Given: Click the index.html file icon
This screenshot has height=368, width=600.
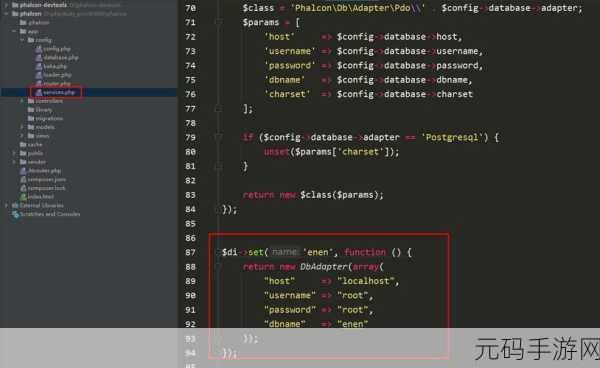Looking at the screenshot, I should click(23, 197).
